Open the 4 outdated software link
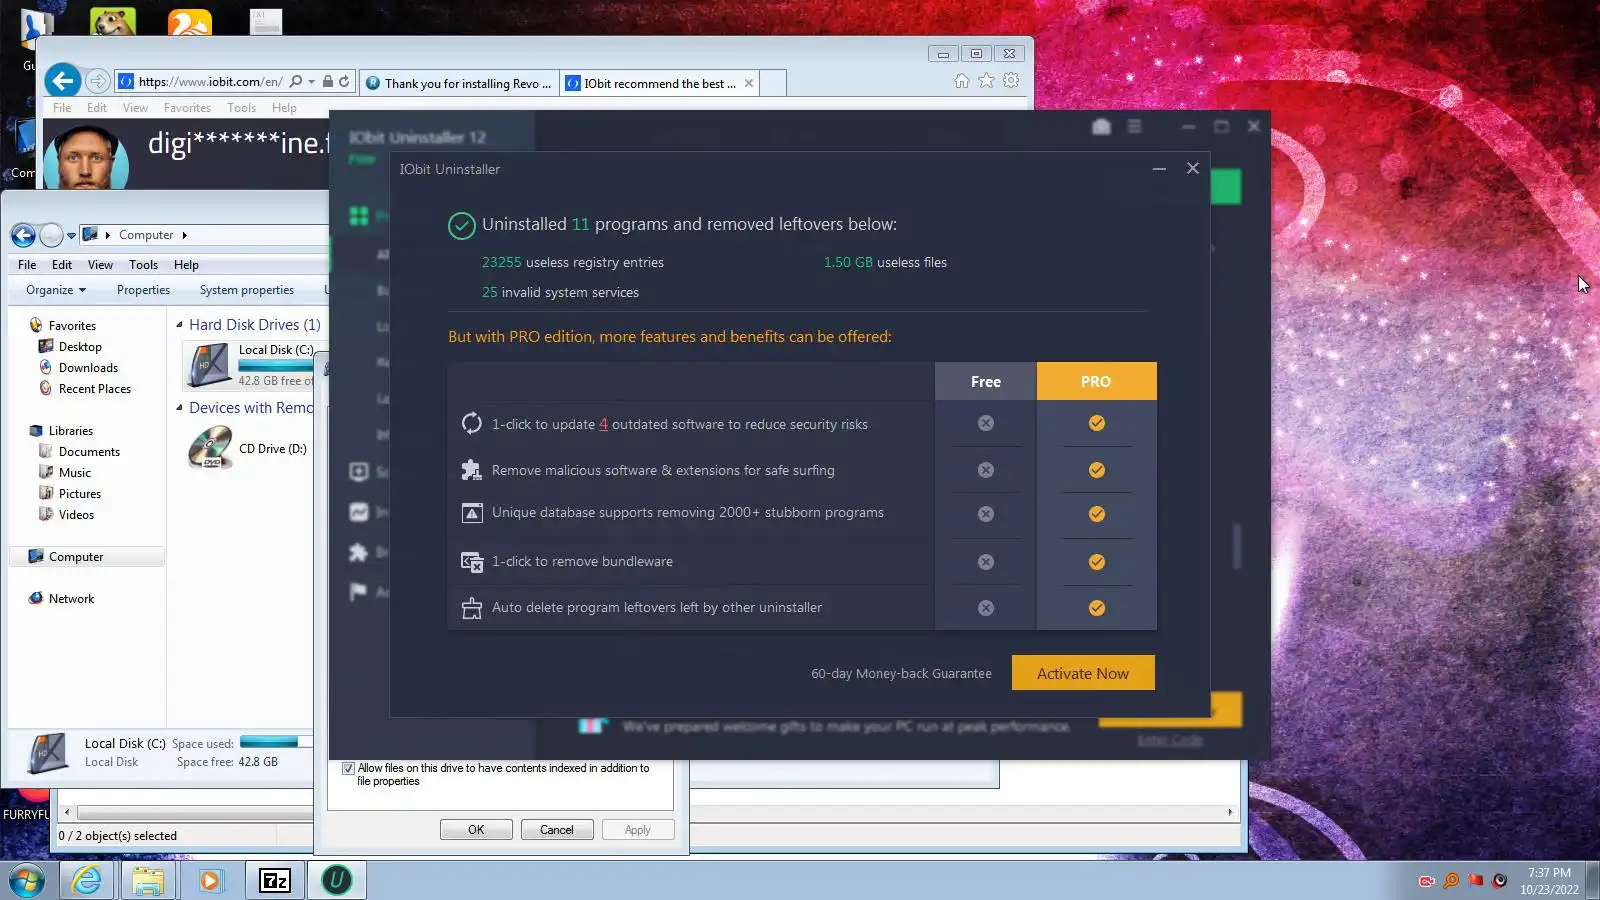 [x=603, y=424]
